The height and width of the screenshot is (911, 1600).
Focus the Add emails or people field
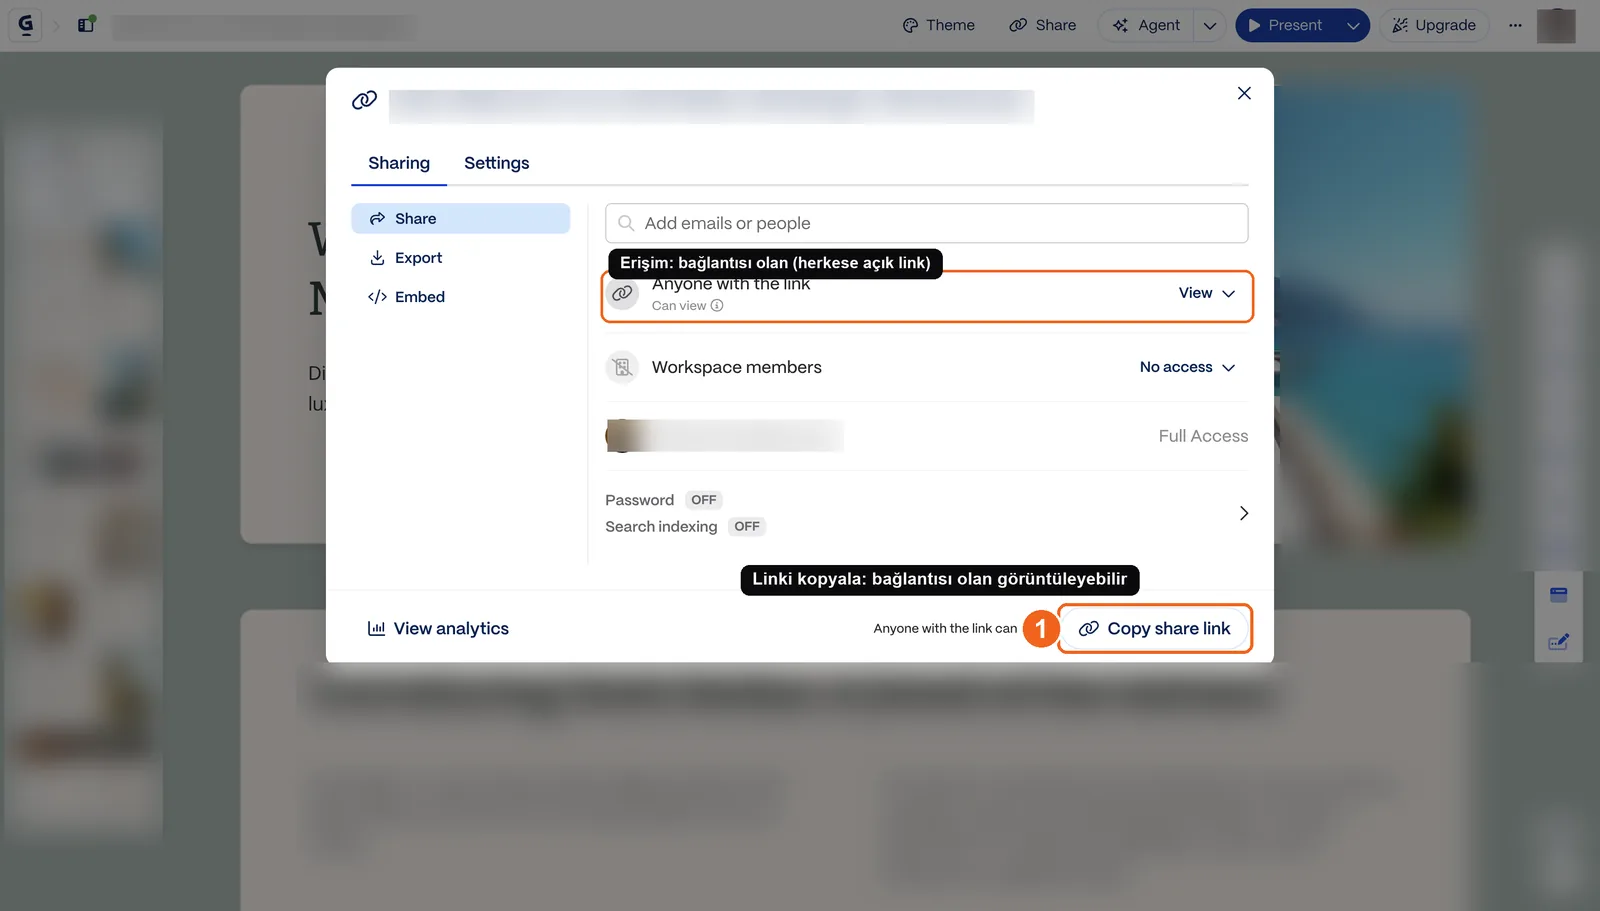927,223
